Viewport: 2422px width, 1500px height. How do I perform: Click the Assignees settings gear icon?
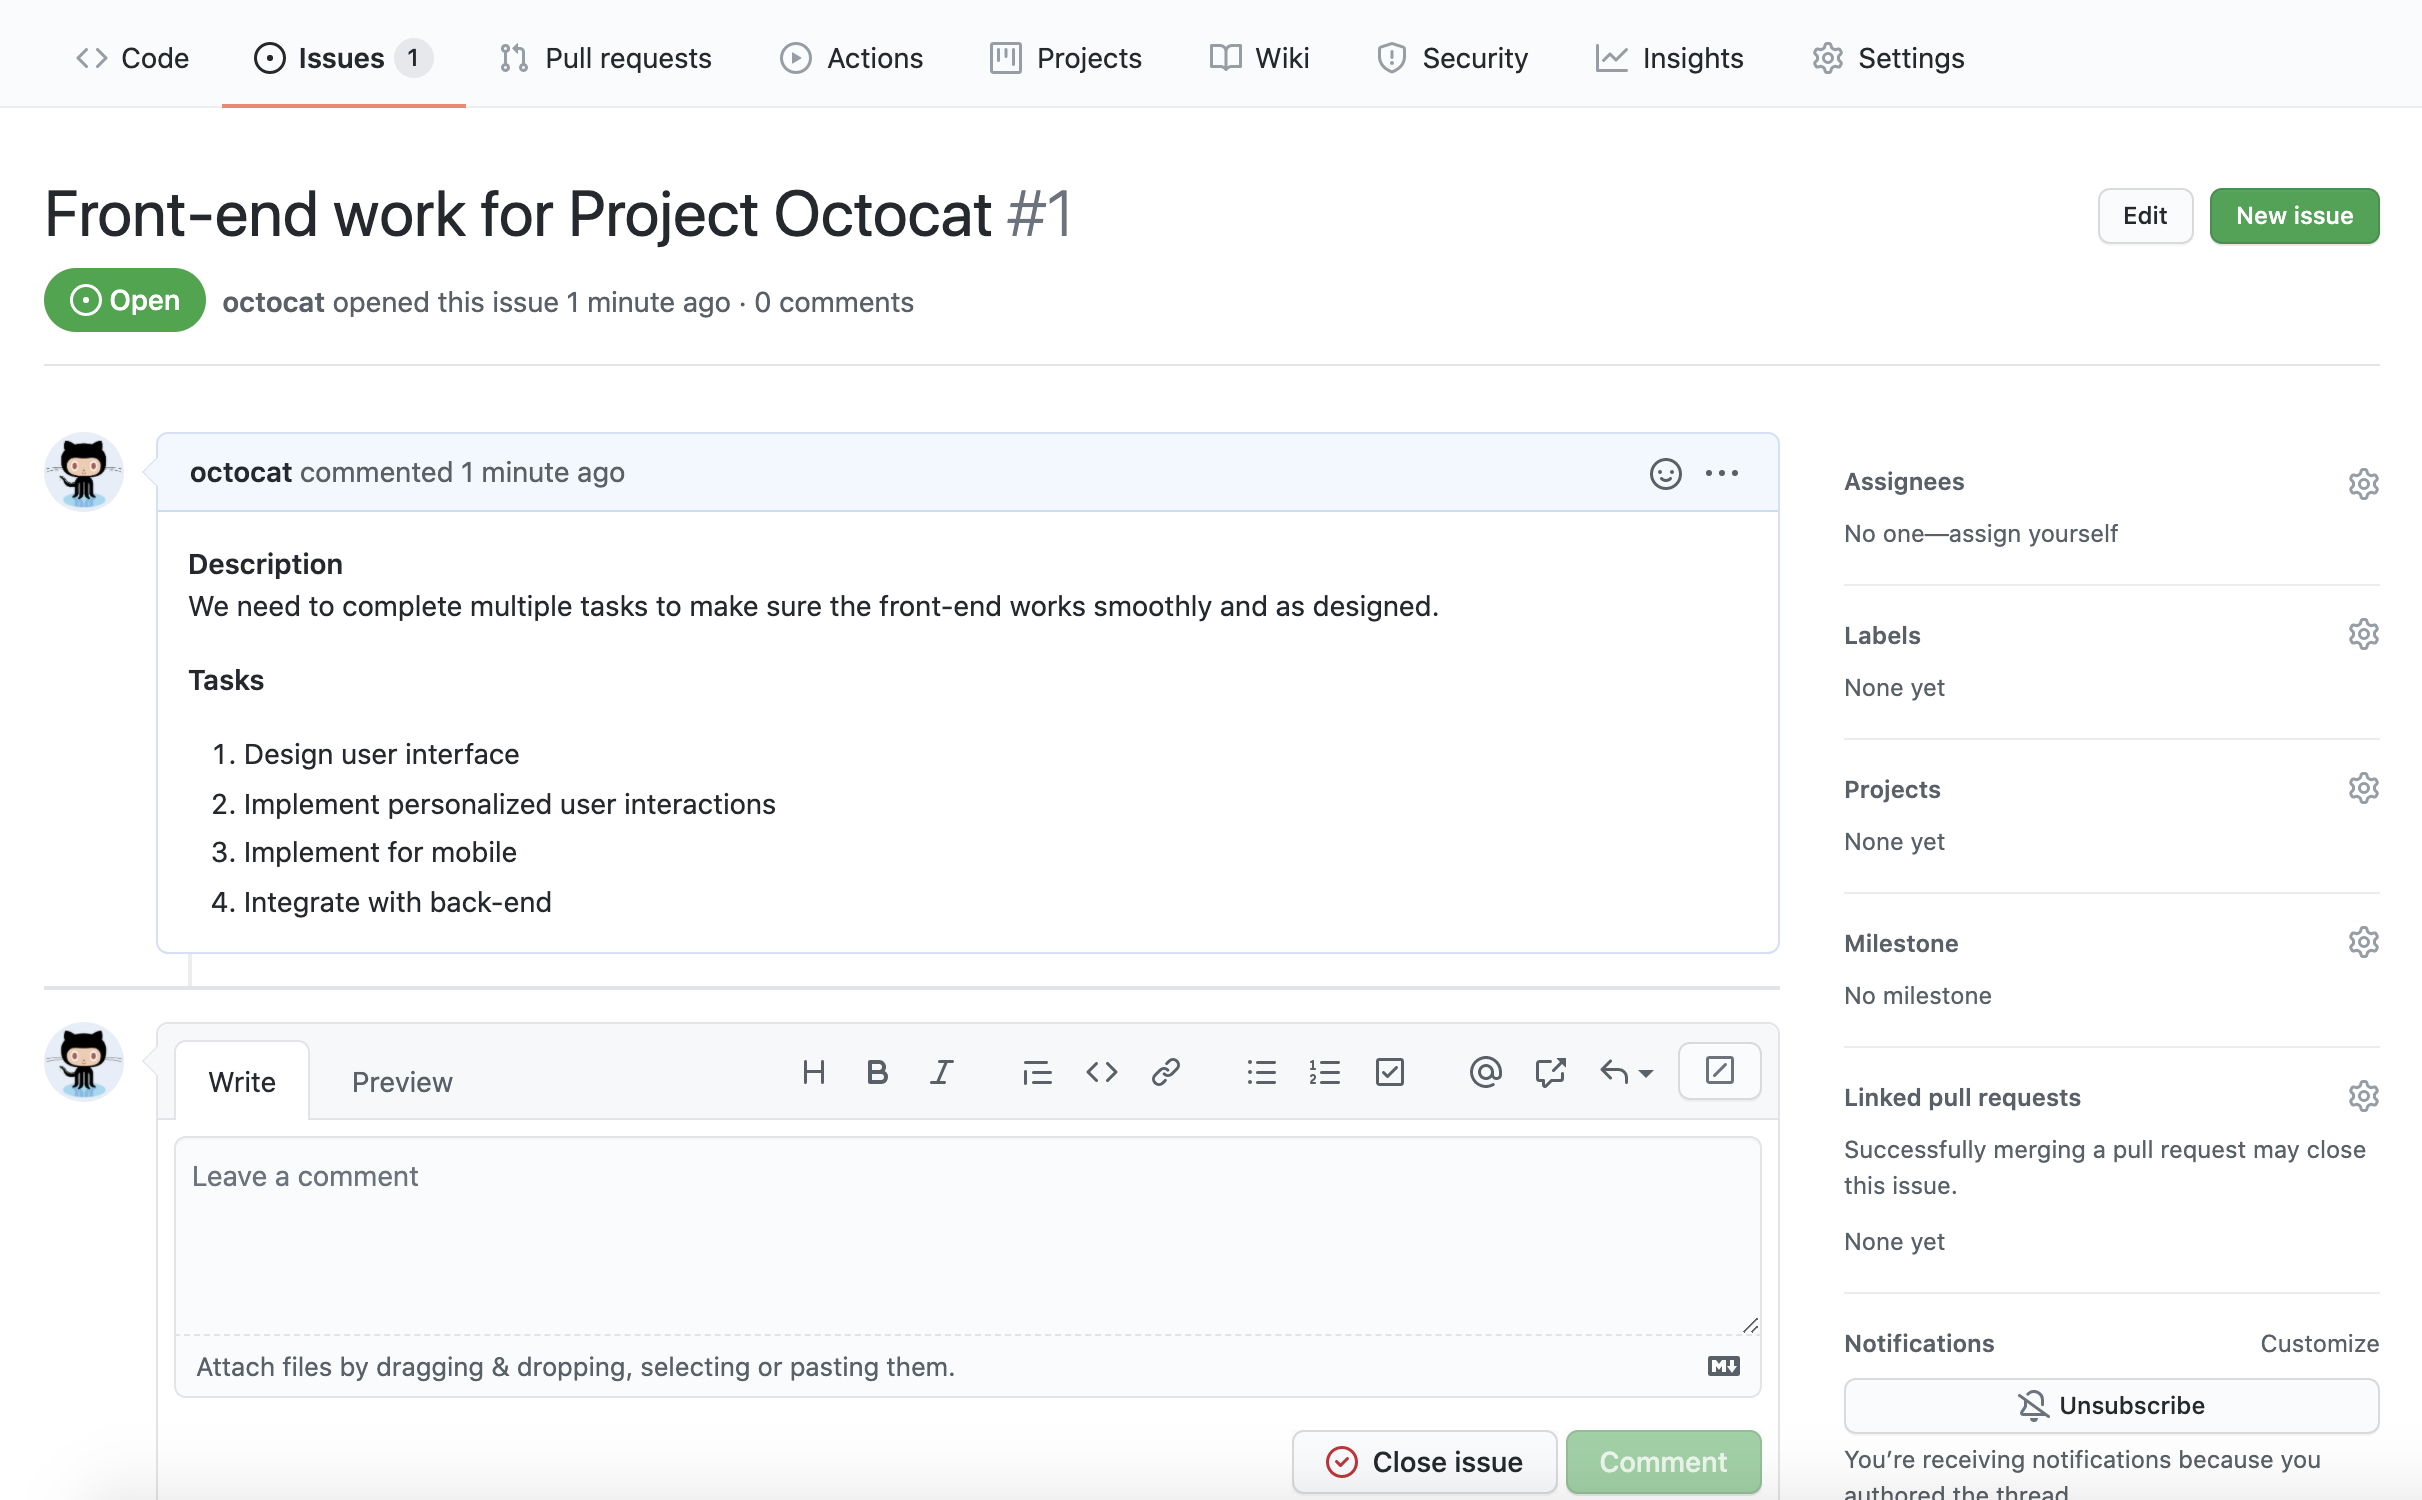click(2363, 483)
